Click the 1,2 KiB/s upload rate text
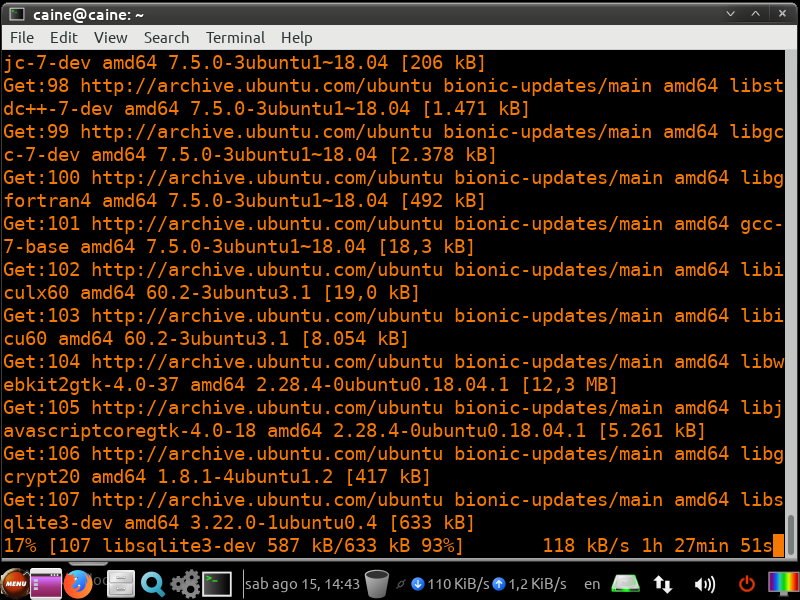 (537, 584)
